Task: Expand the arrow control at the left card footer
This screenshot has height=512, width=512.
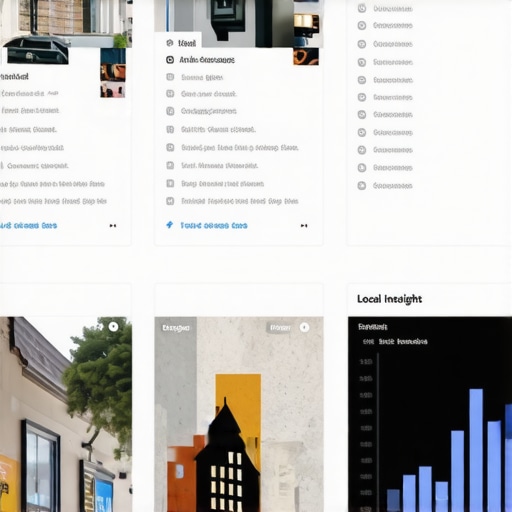Action: point(113,226)
